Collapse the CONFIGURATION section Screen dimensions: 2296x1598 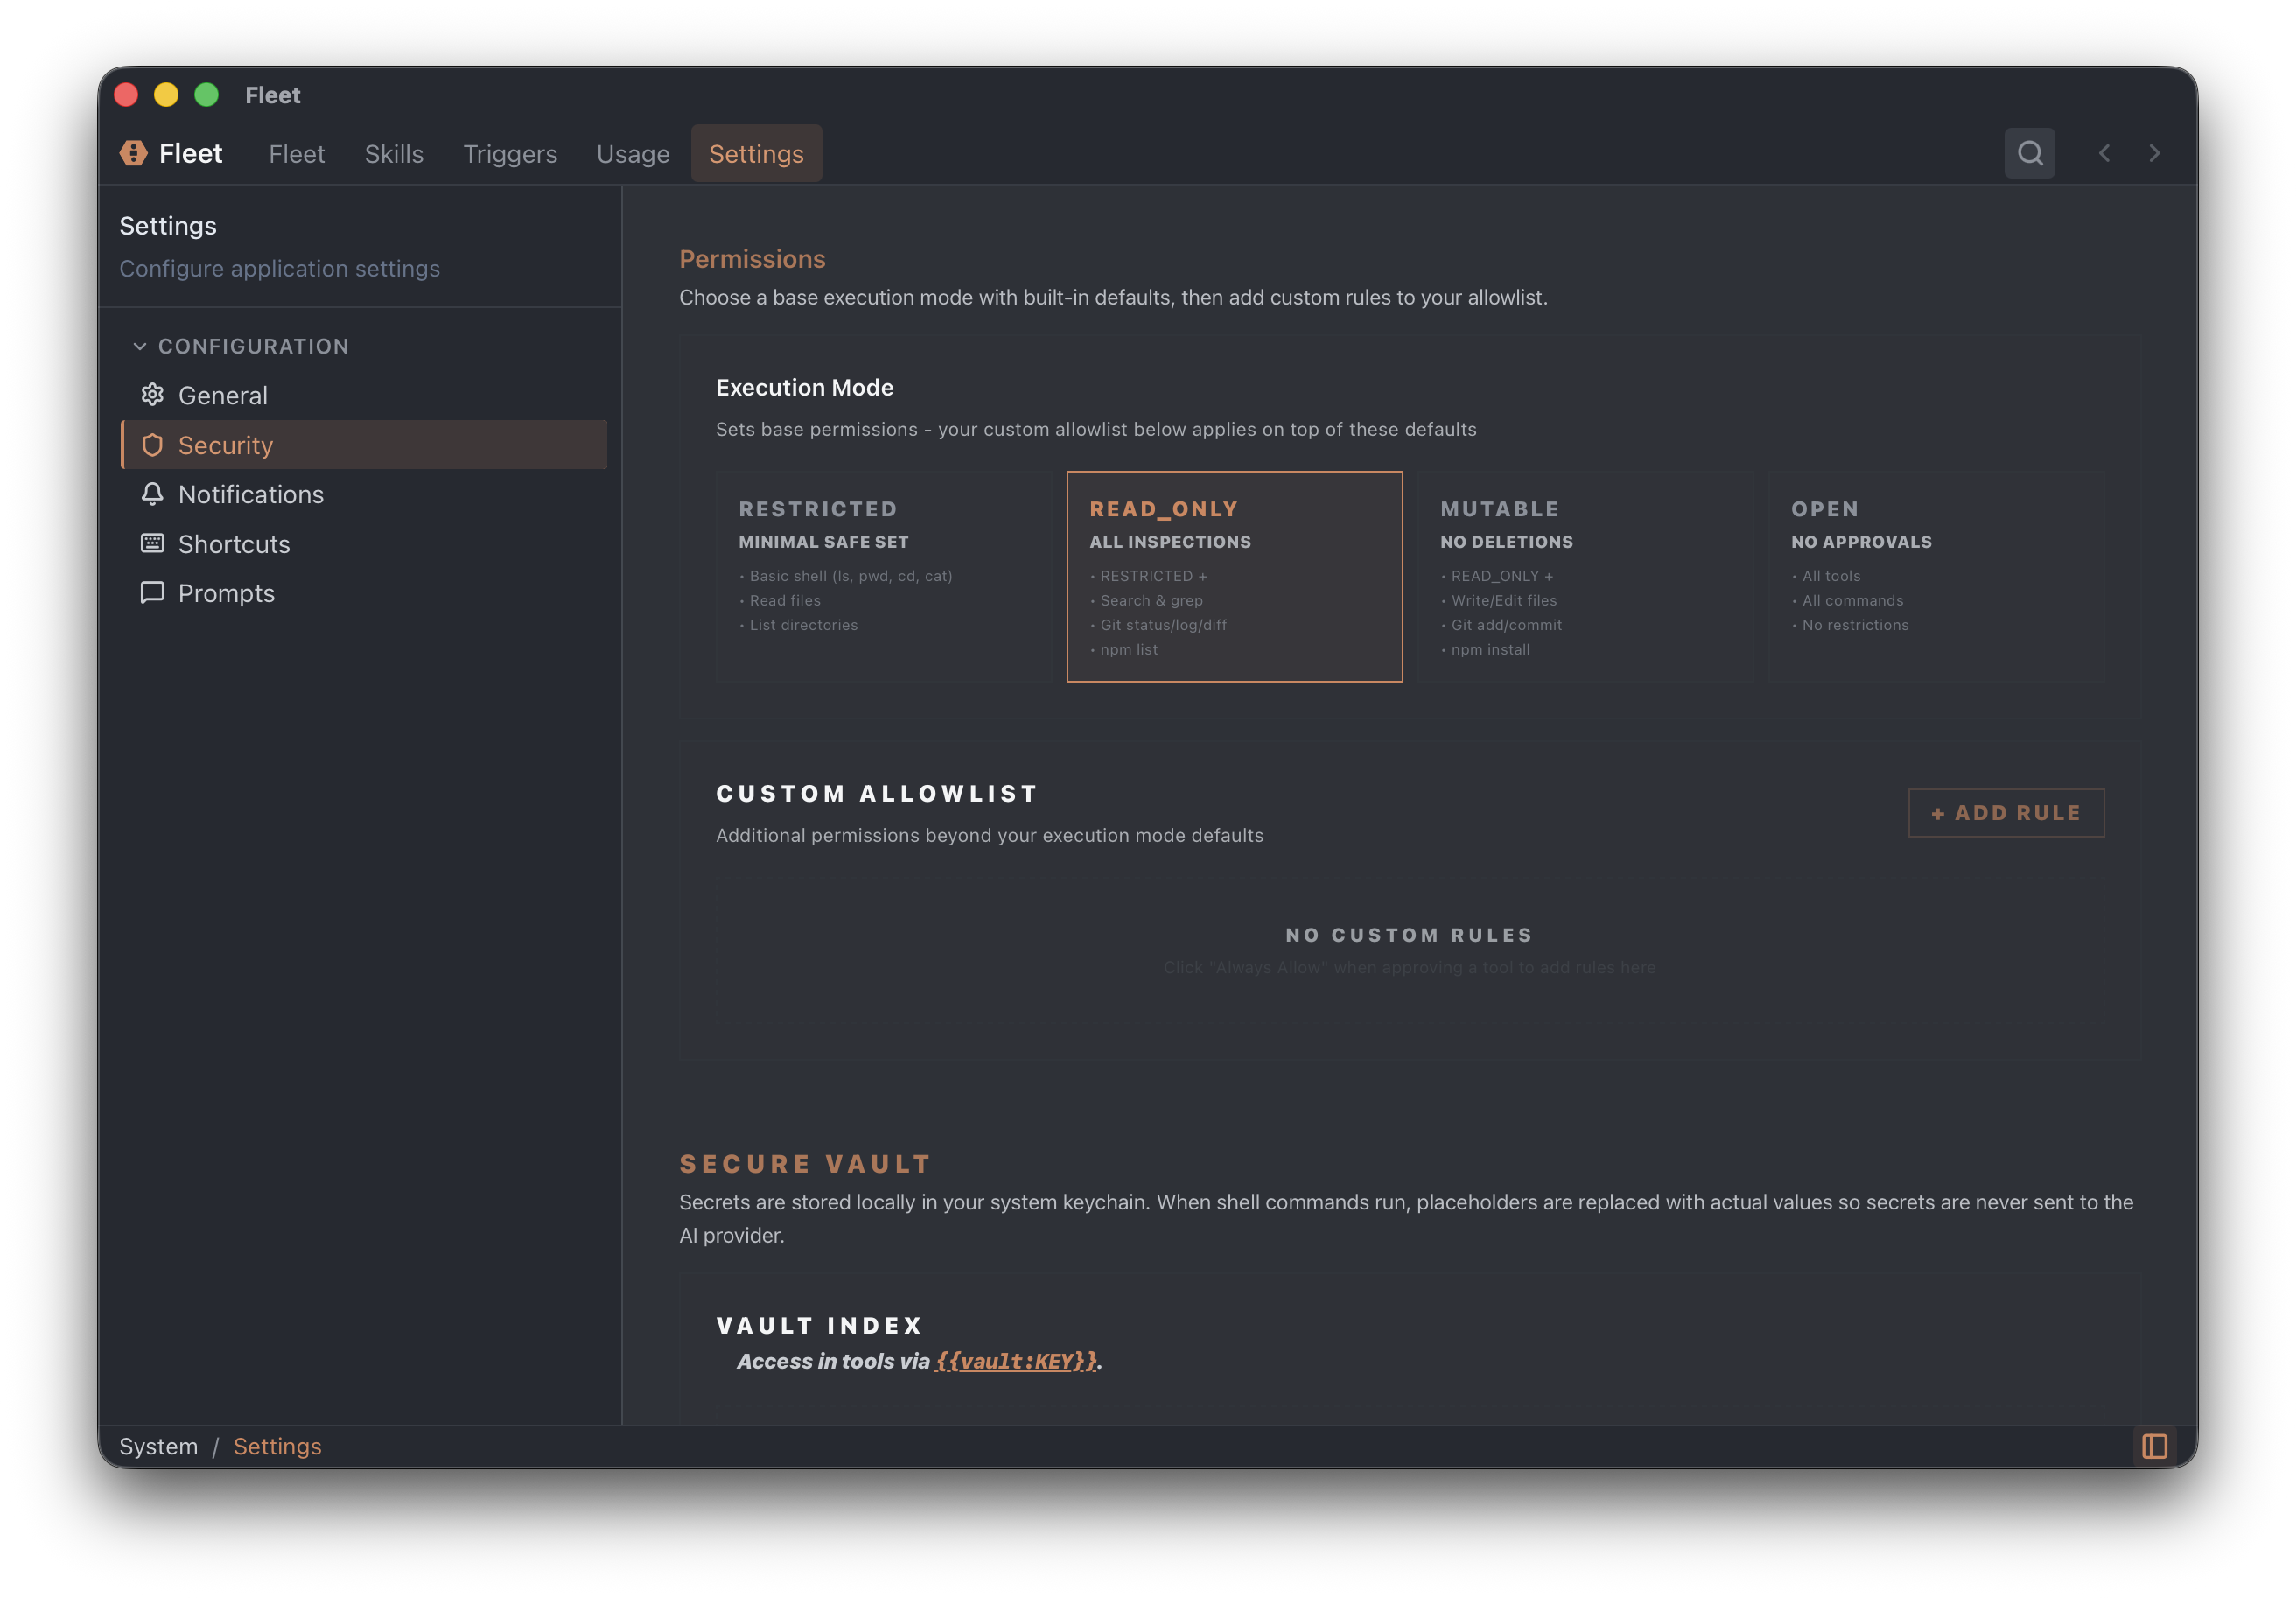140,345
